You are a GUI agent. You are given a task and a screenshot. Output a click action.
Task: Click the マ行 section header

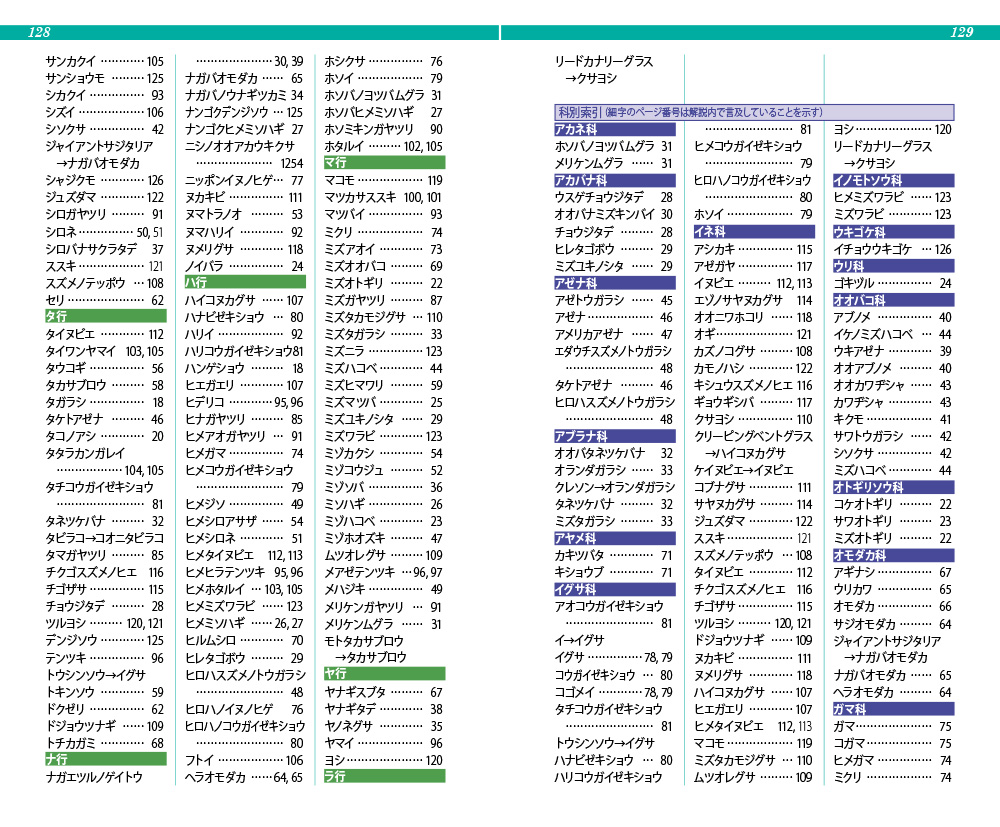384,163
